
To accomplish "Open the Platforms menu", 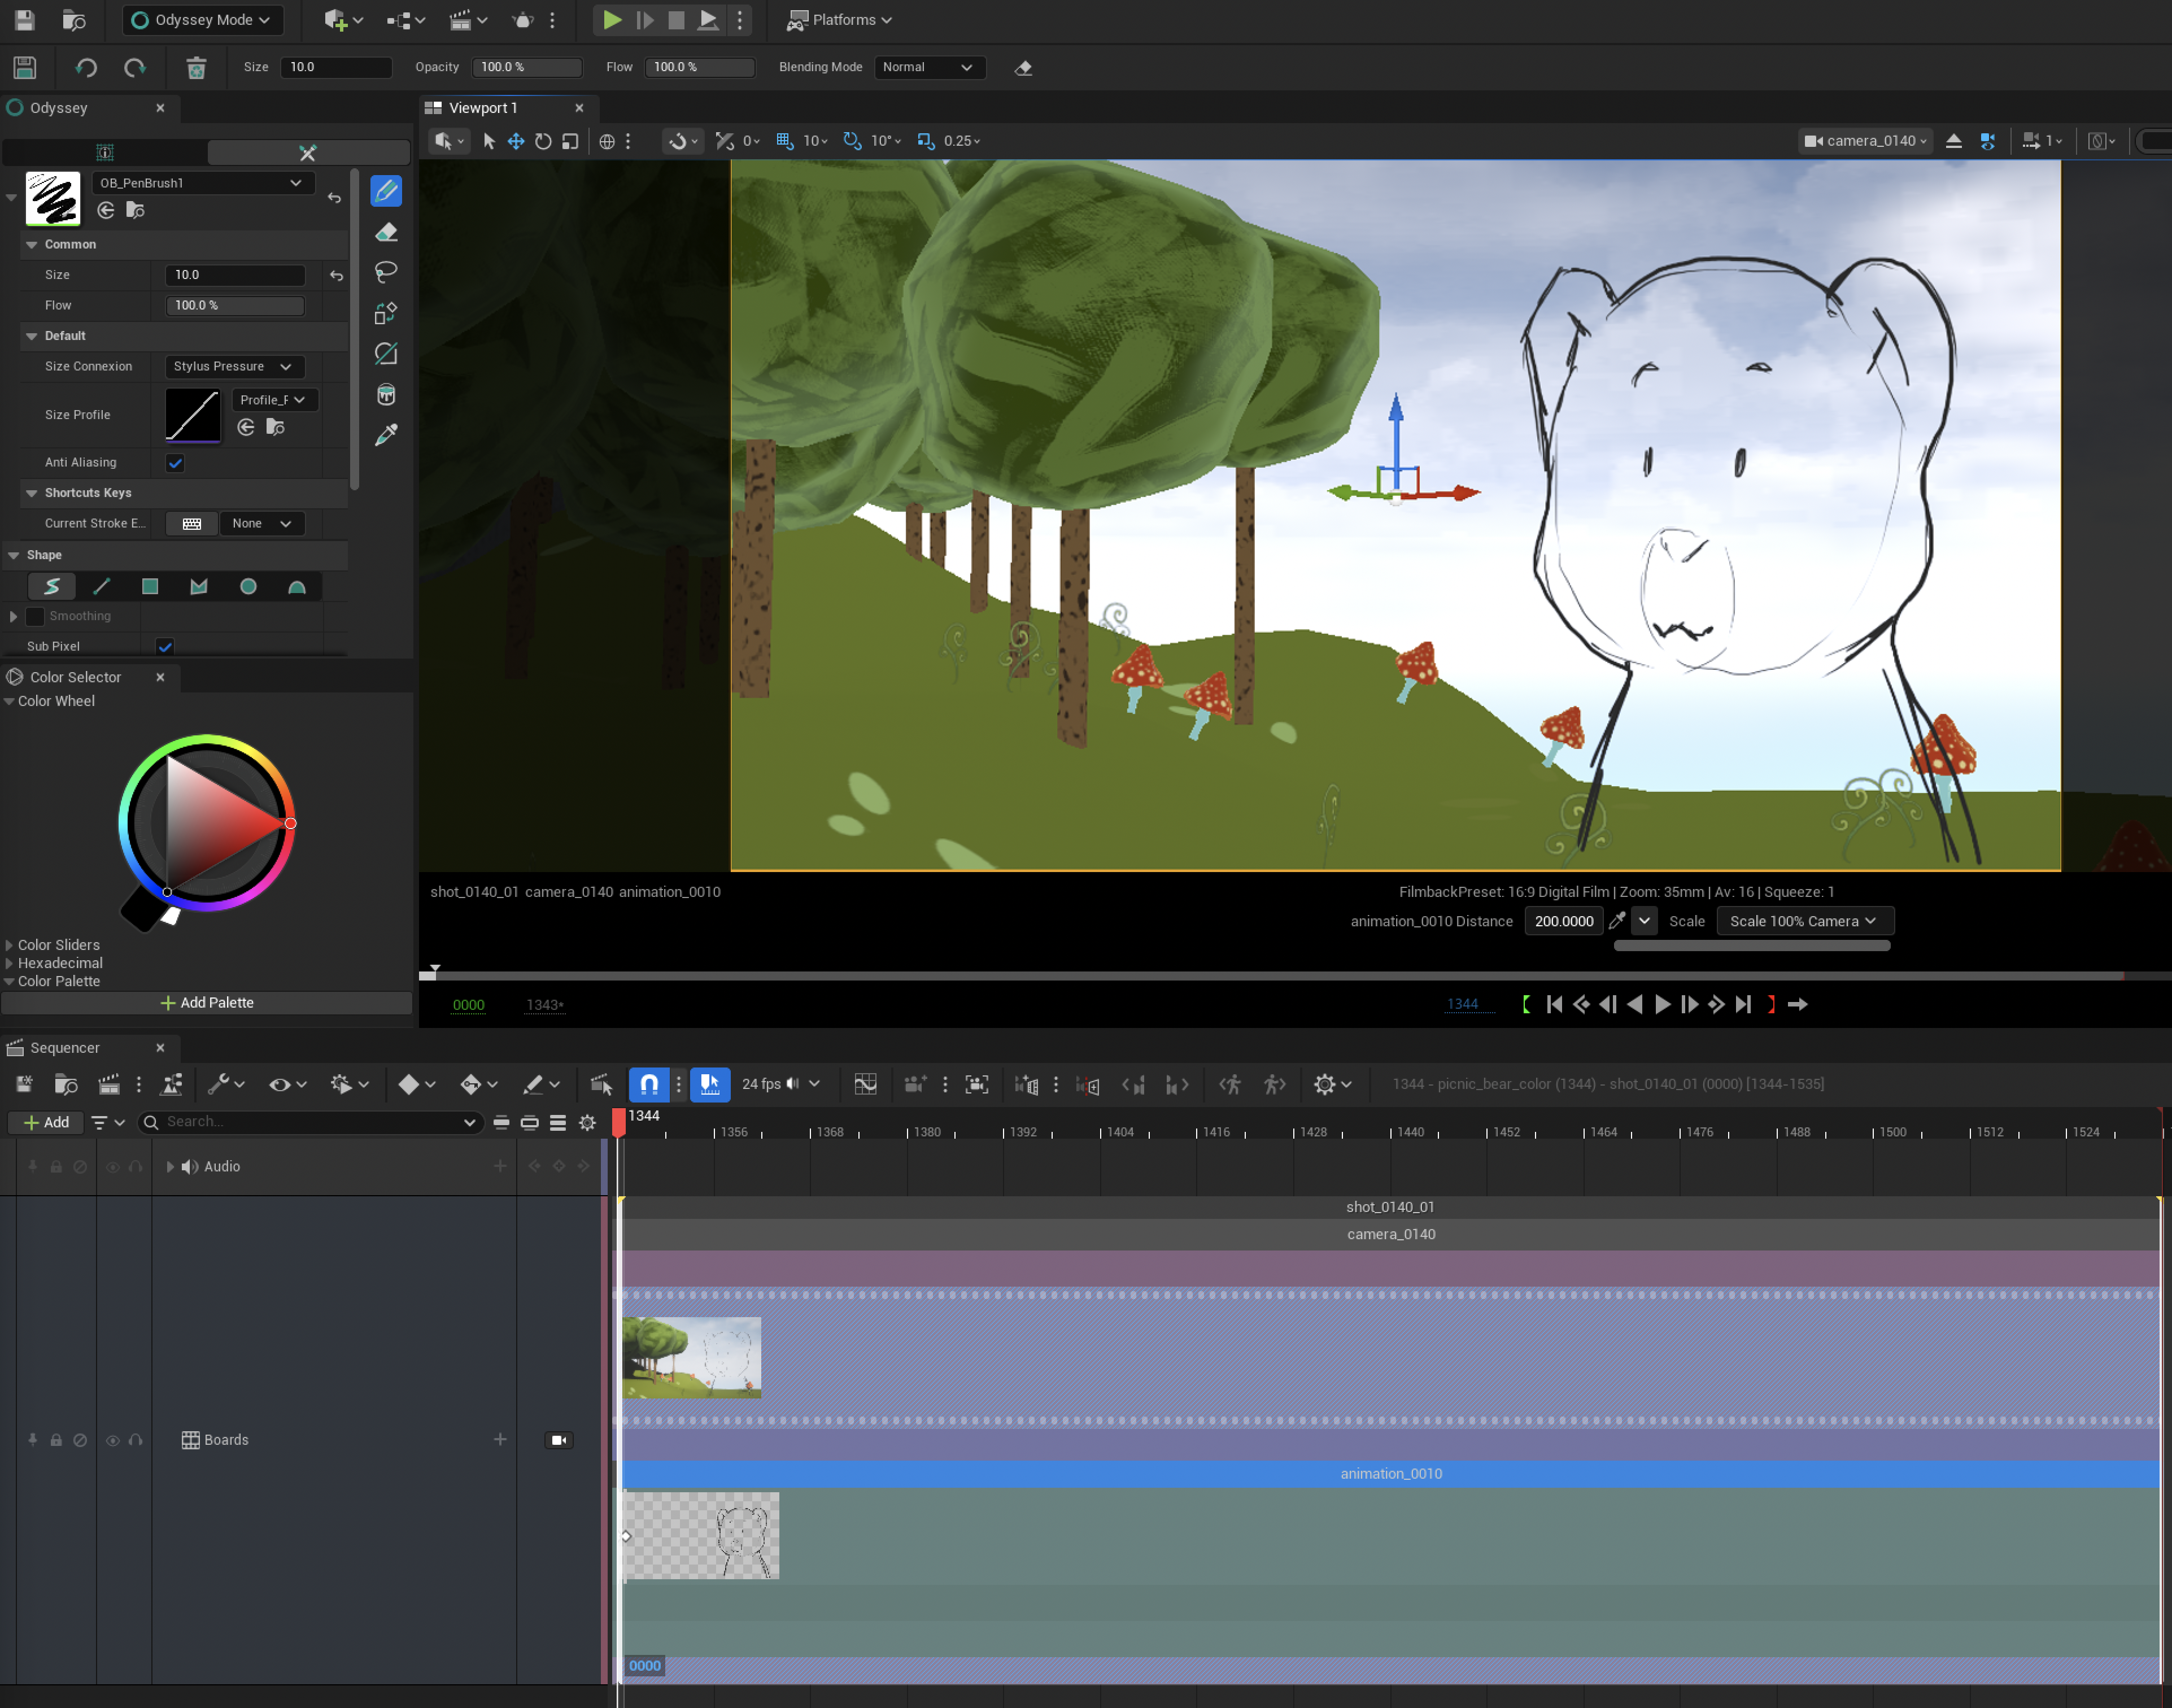I will (x=839, y=20).
